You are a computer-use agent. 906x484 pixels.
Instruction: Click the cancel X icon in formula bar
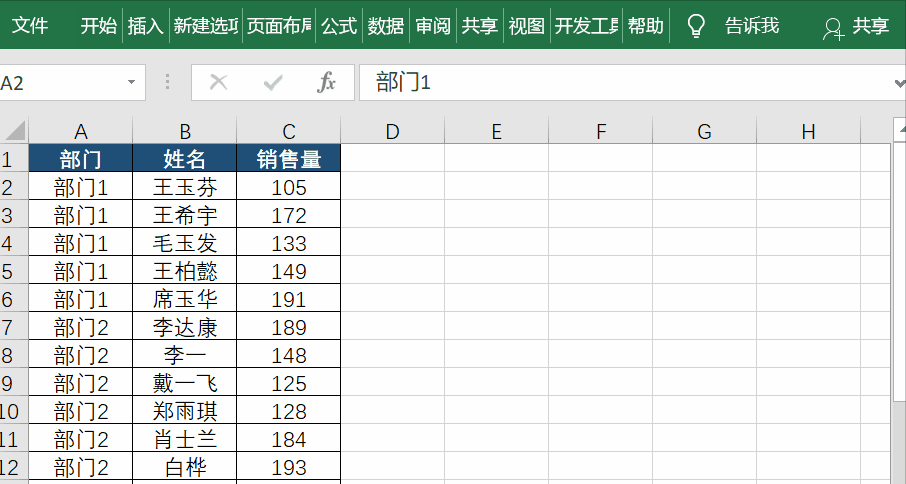click(x=218, y=83)
